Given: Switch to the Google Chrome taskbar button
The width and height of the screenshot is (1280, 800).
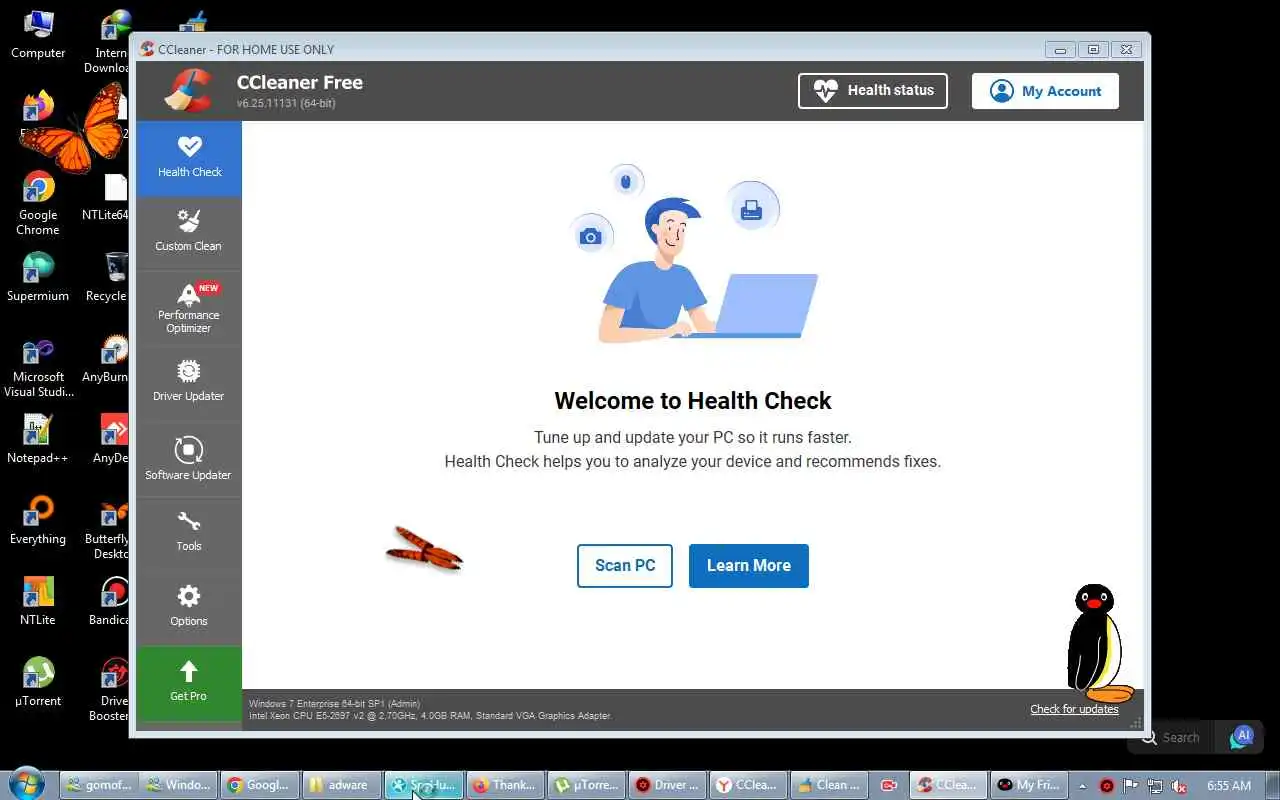Looking at the screenshot, I should [259, 785].
